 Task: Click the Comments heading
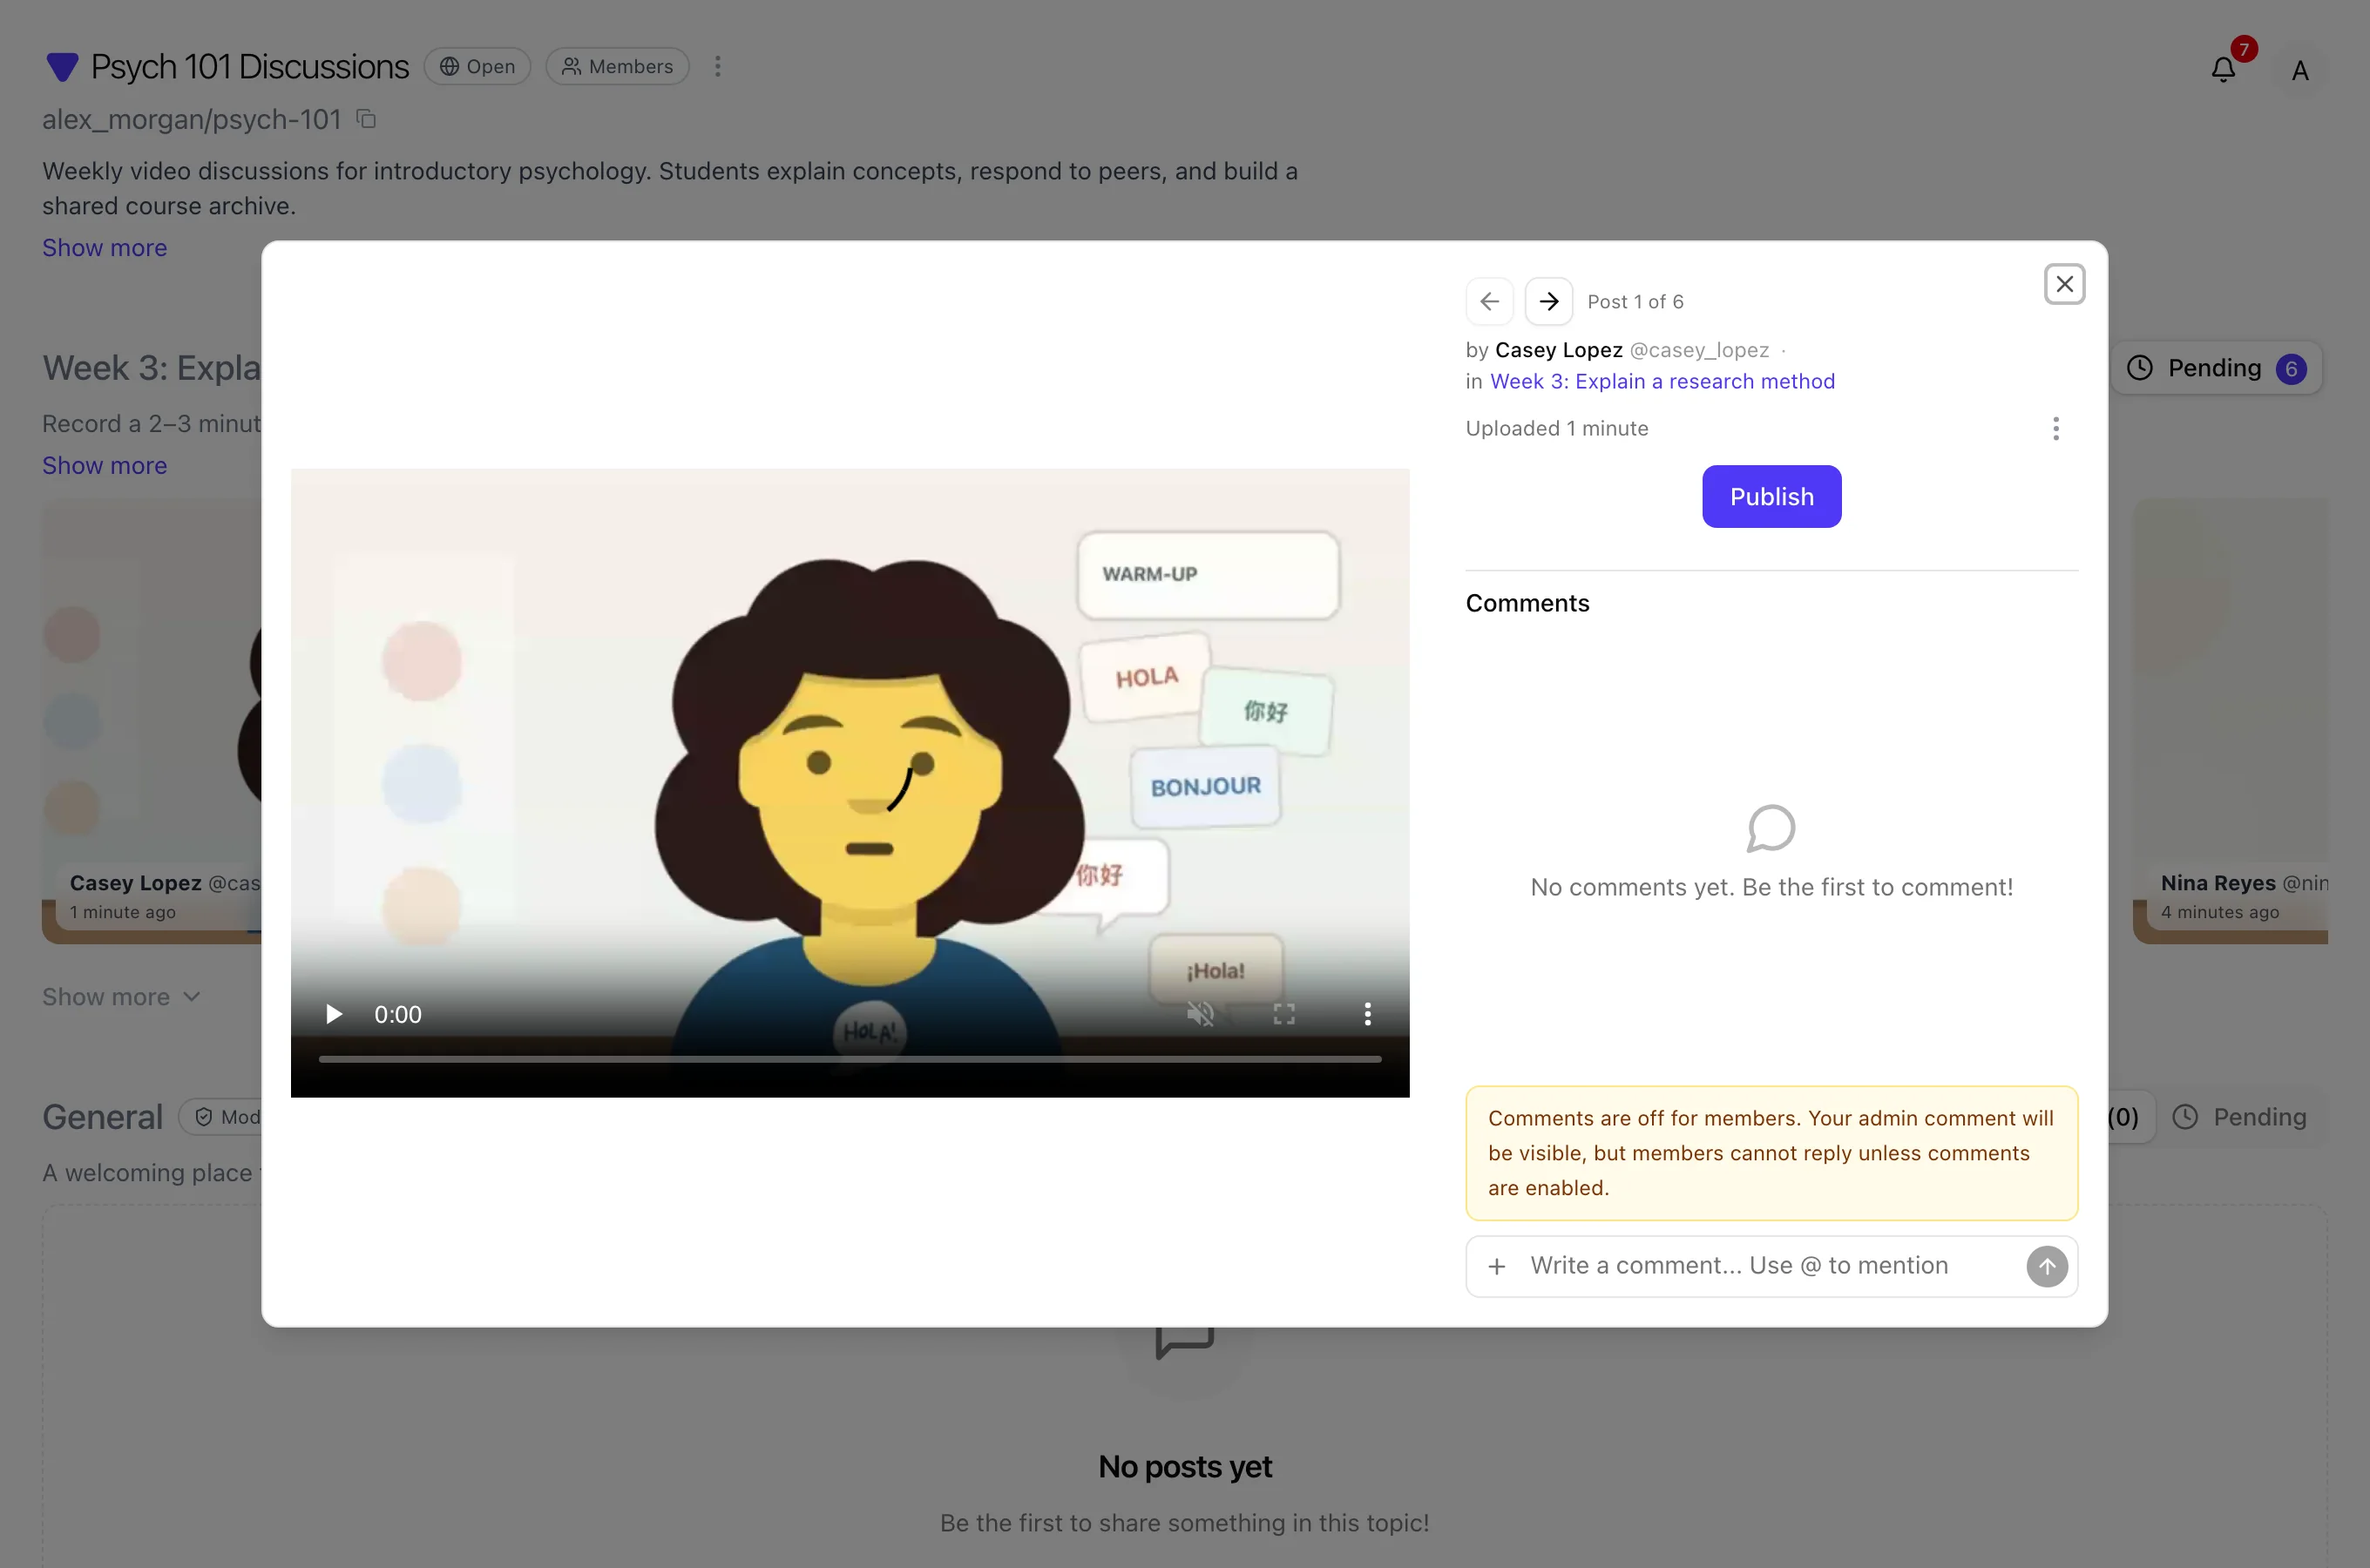[1527, 604]
